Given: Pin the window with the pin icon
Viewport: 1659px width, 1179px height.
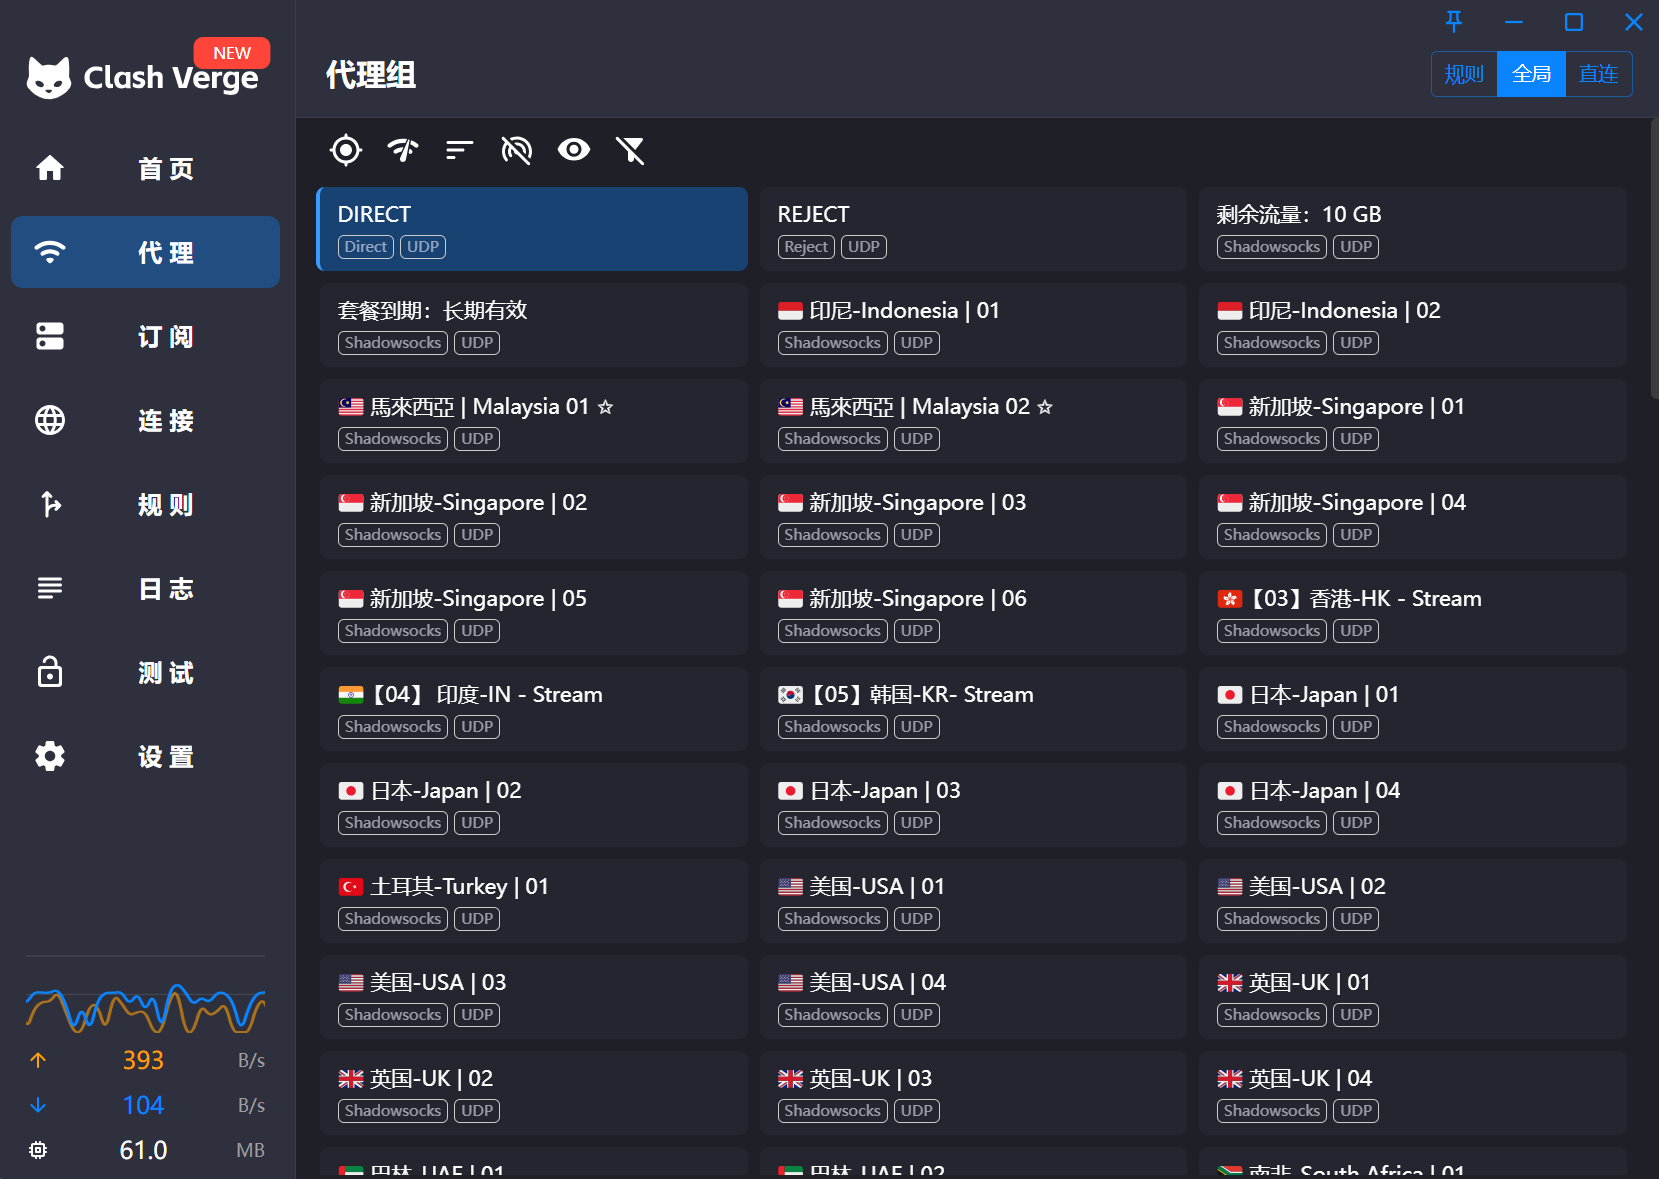Looking at the screenshot, I should [1454, 22].
